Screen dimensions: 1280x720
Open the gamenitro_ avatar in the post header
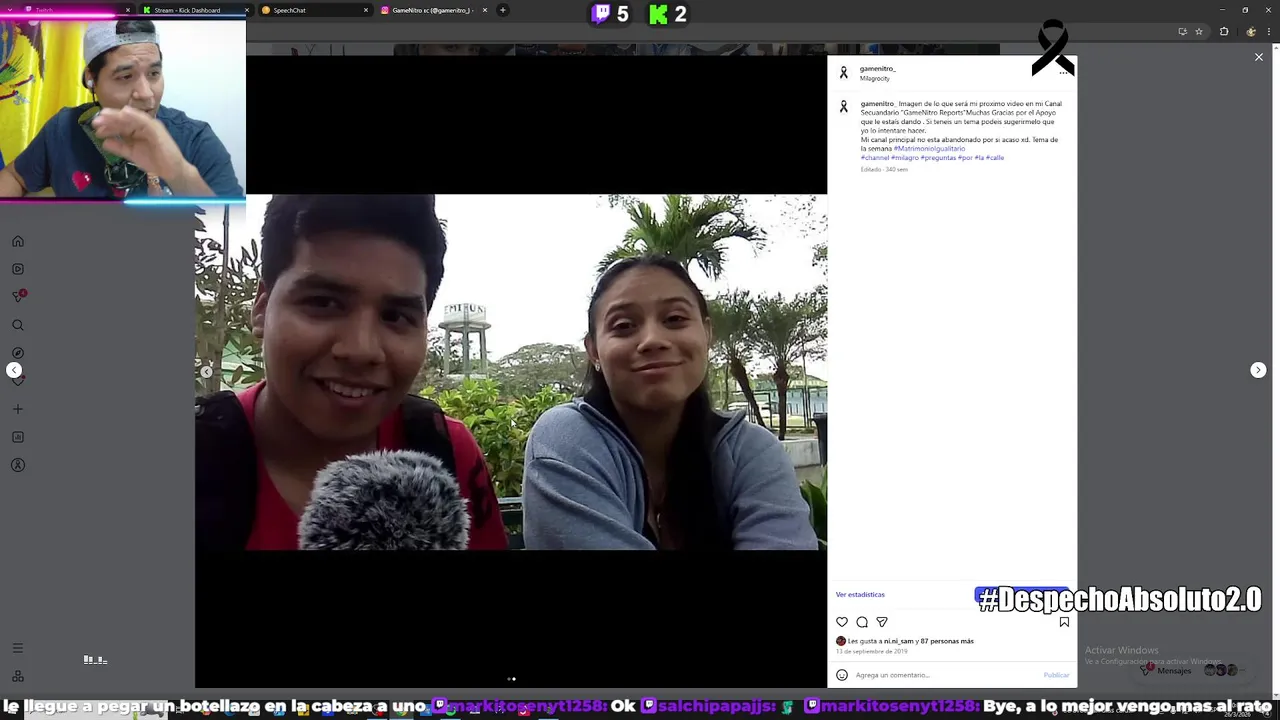coord(843,73)
